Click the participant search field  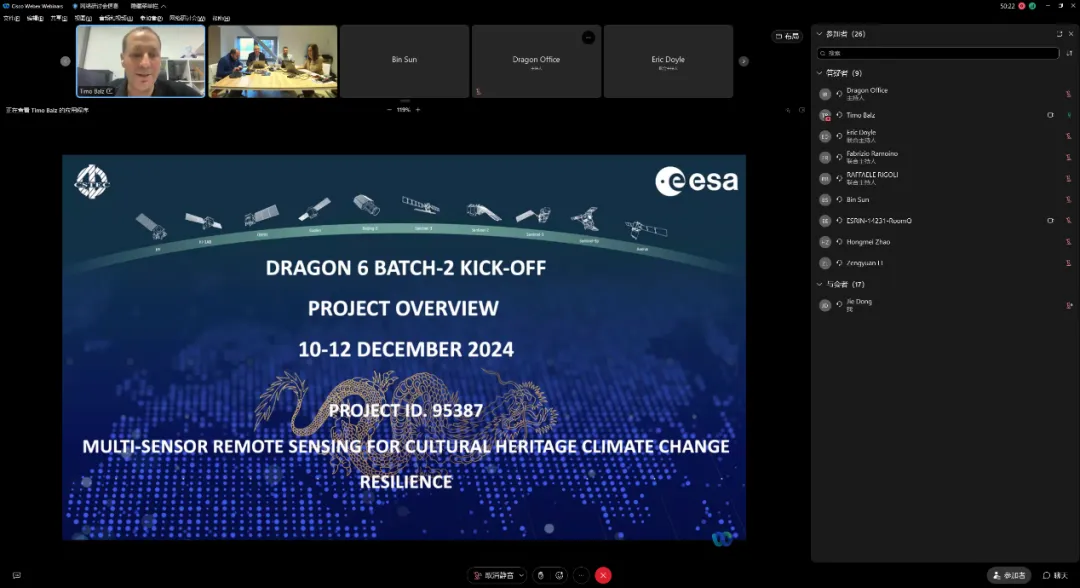tap(936, 53)
